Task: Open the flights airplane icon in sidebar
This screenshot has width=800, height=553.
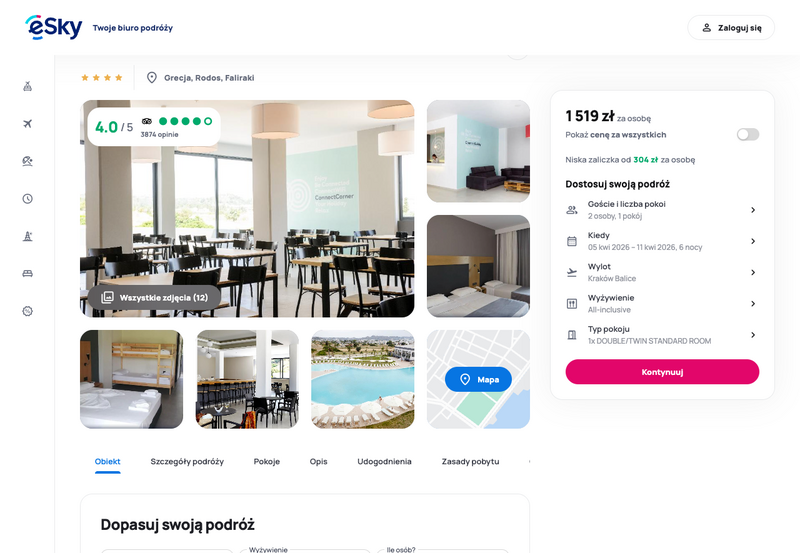Action: [28, 123]
